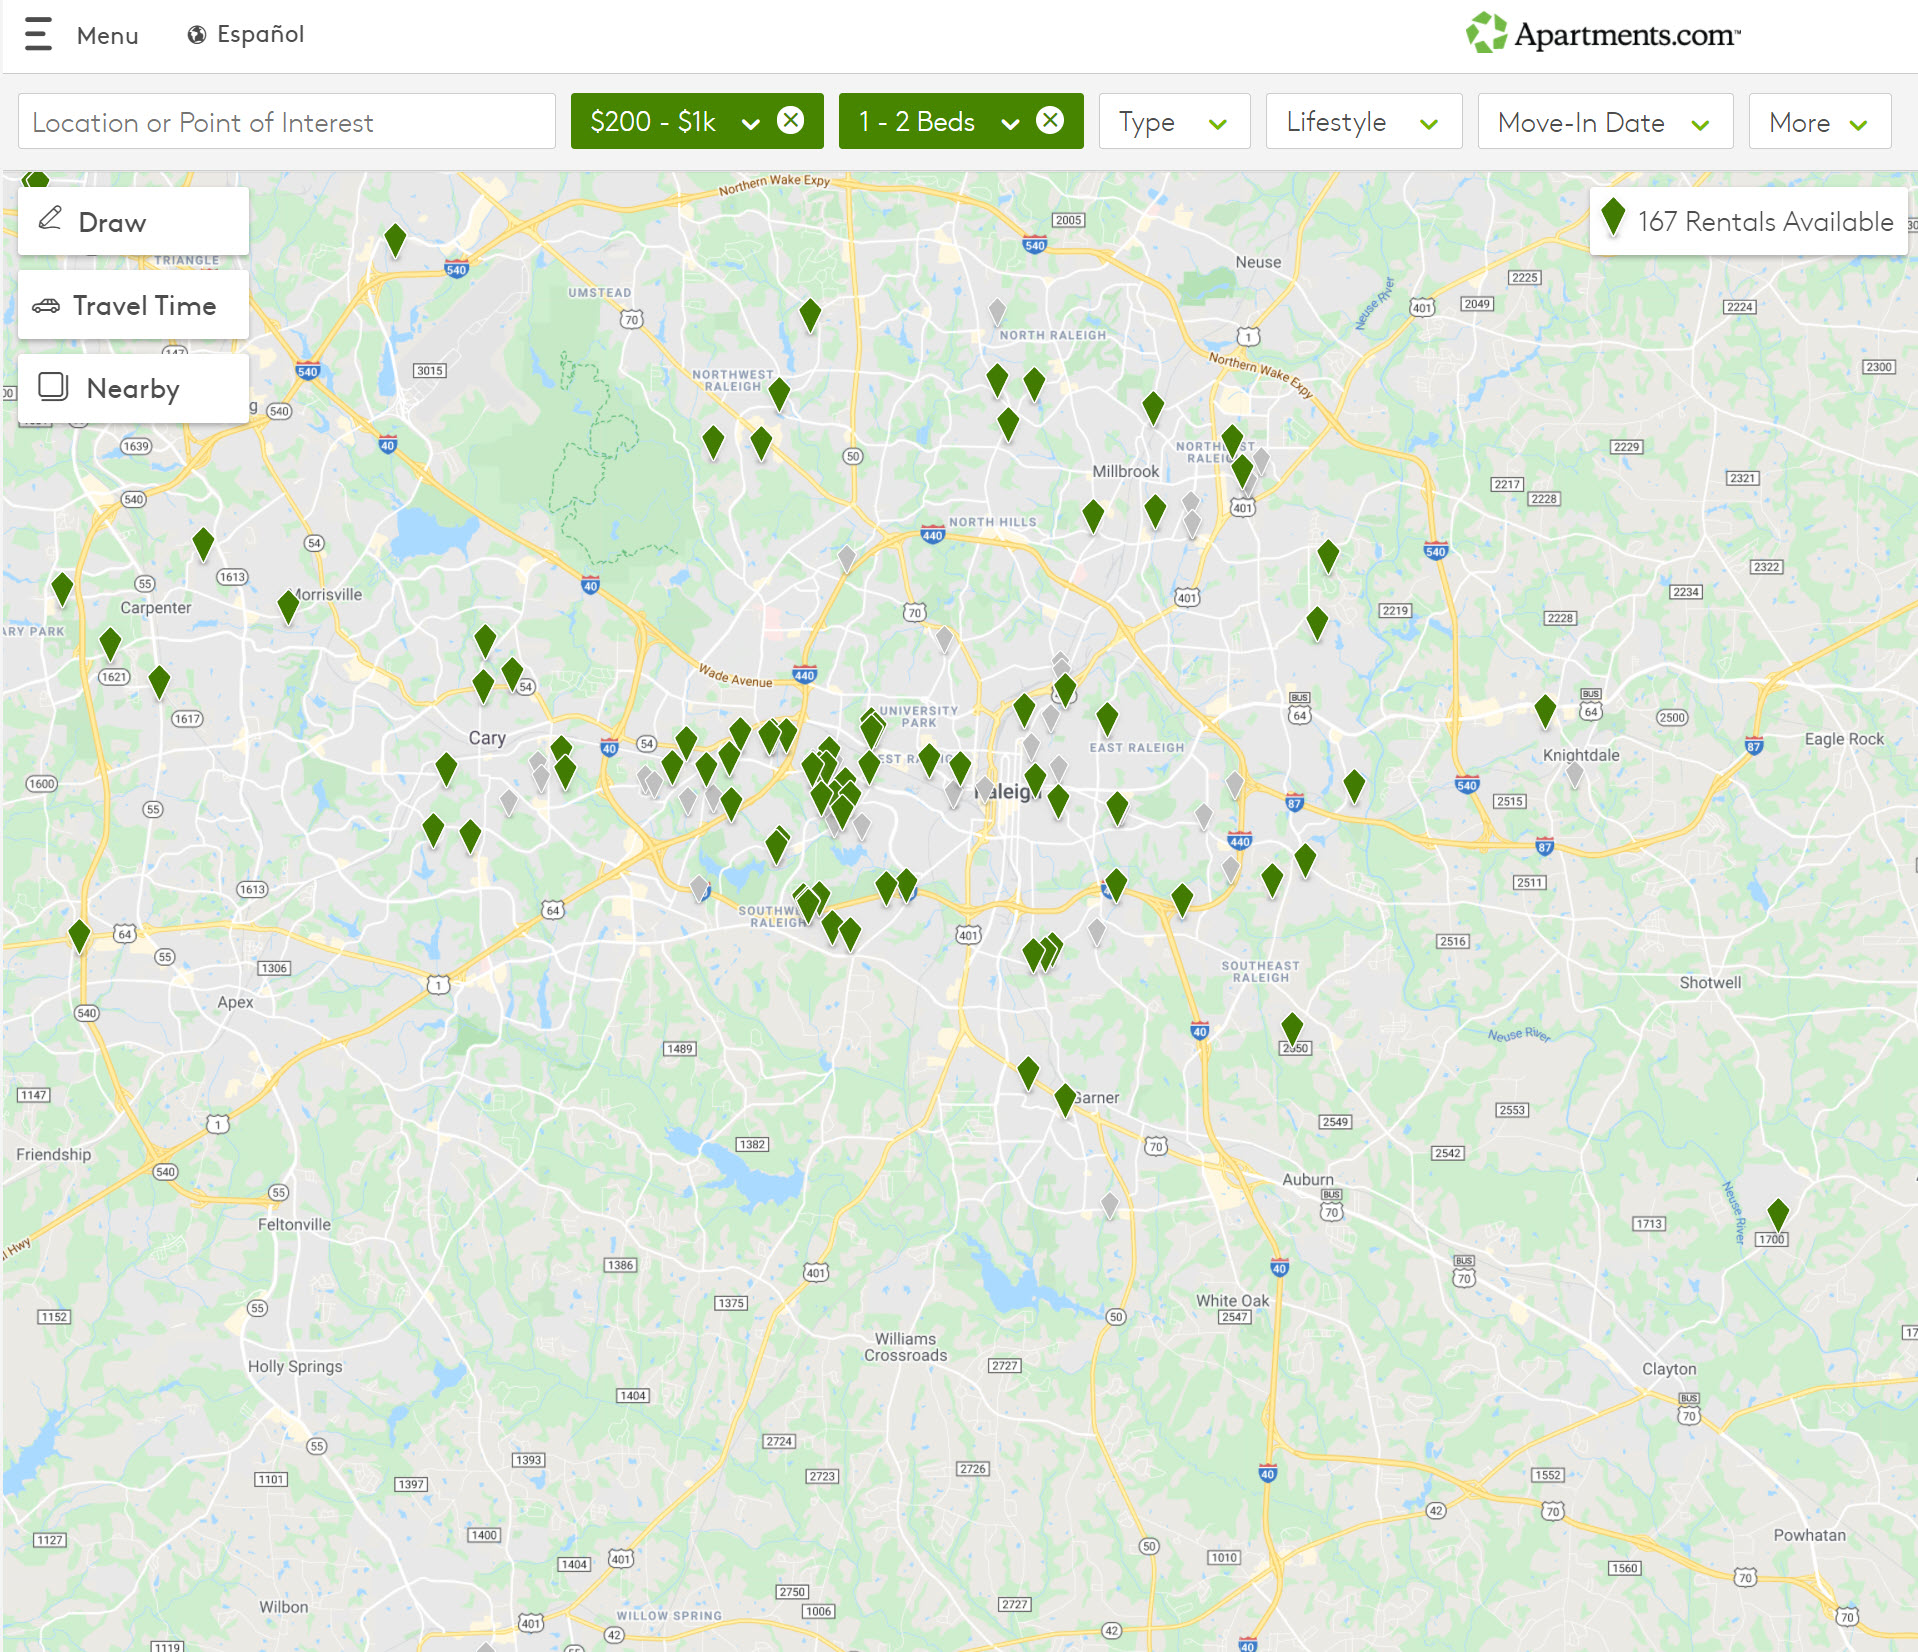1918x1652 pixels.
Task: Switch language to Español
Action: coord(260,35)
